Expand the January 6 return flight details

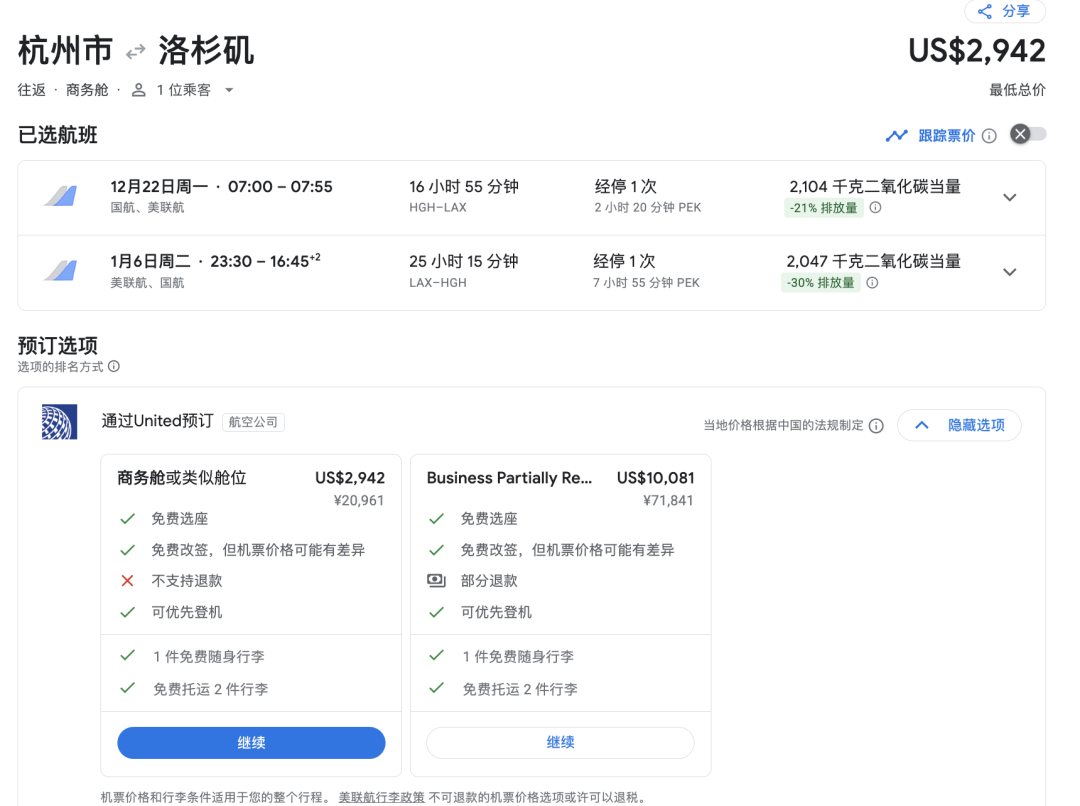(x=1009, y=272)
